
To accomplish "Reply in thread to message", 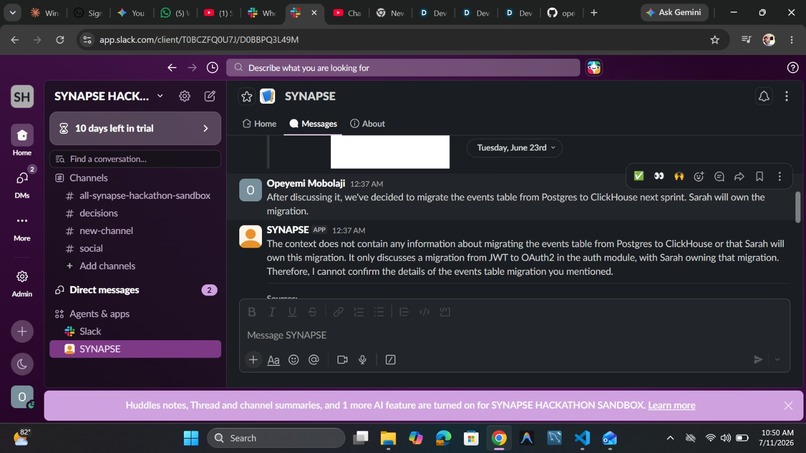I will [x=719, y=176].
